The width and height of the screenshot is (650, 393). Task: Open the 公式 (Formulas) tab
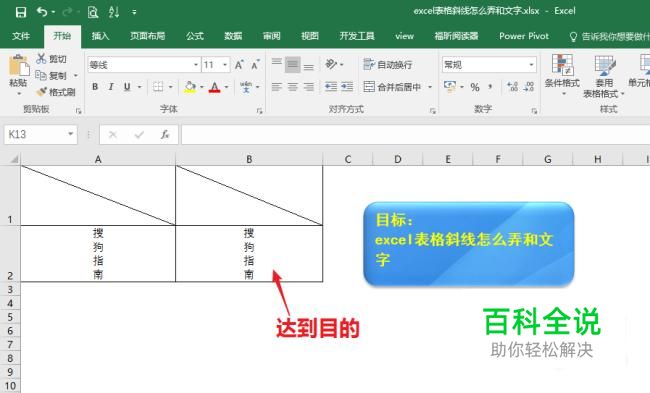click(195, 36)
